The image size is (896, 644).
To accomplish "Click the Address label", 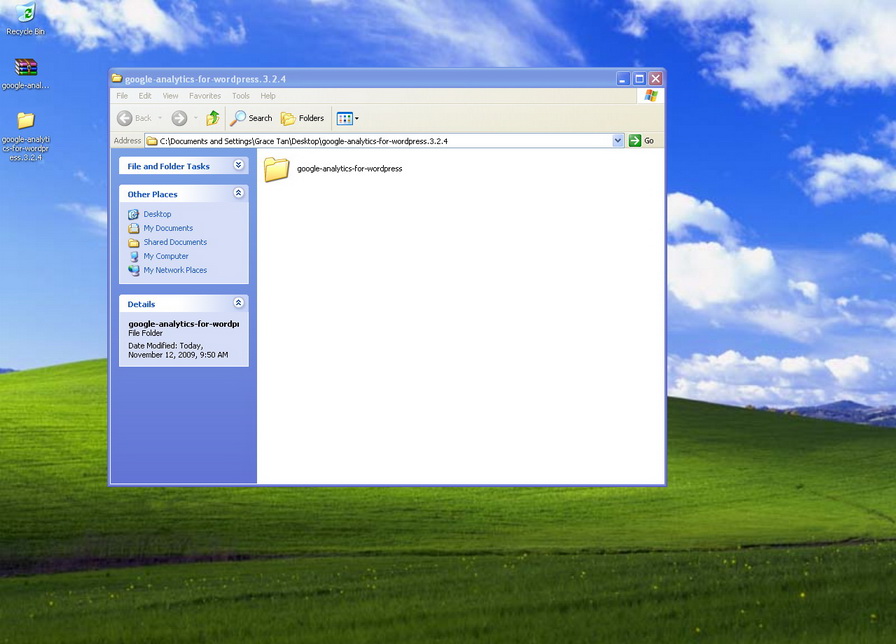I will click(127, 141).
